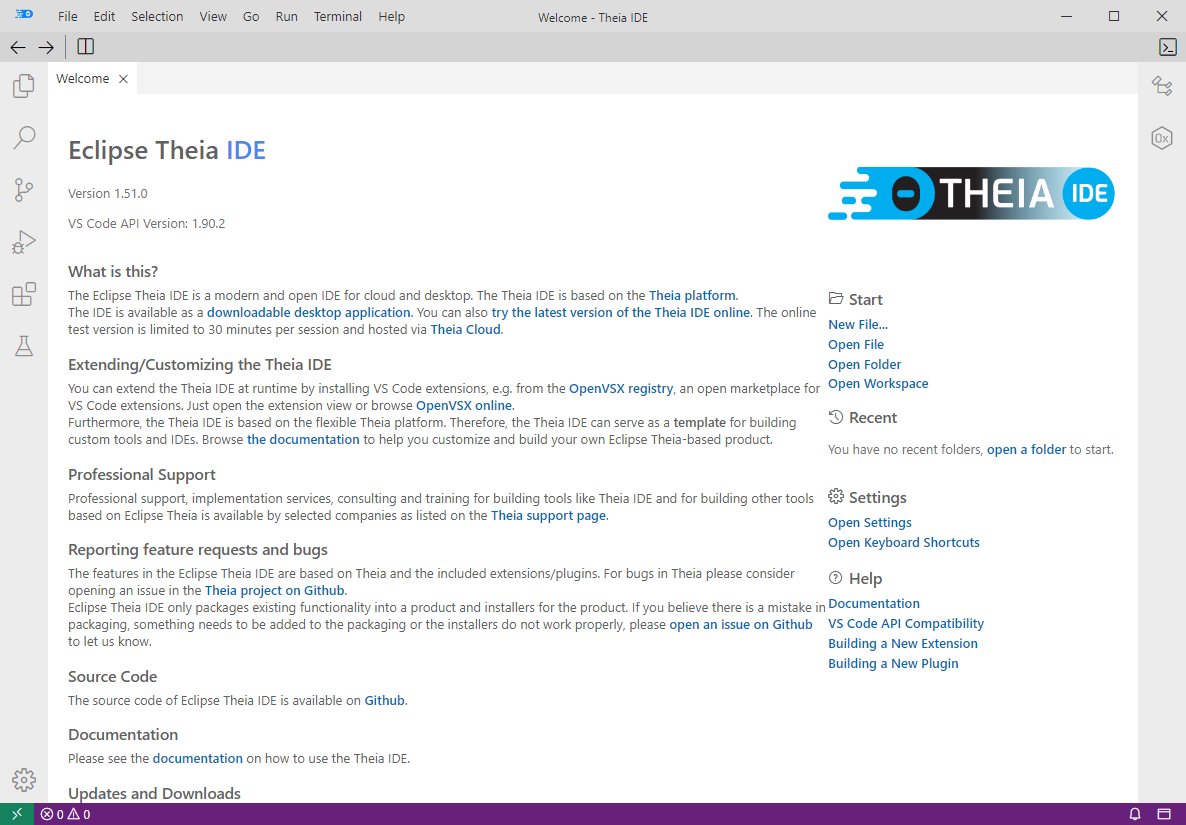The width and height of the screenshot is (1186, 825).
Task: Click the Open Workspace link
Action: (878, 383)
